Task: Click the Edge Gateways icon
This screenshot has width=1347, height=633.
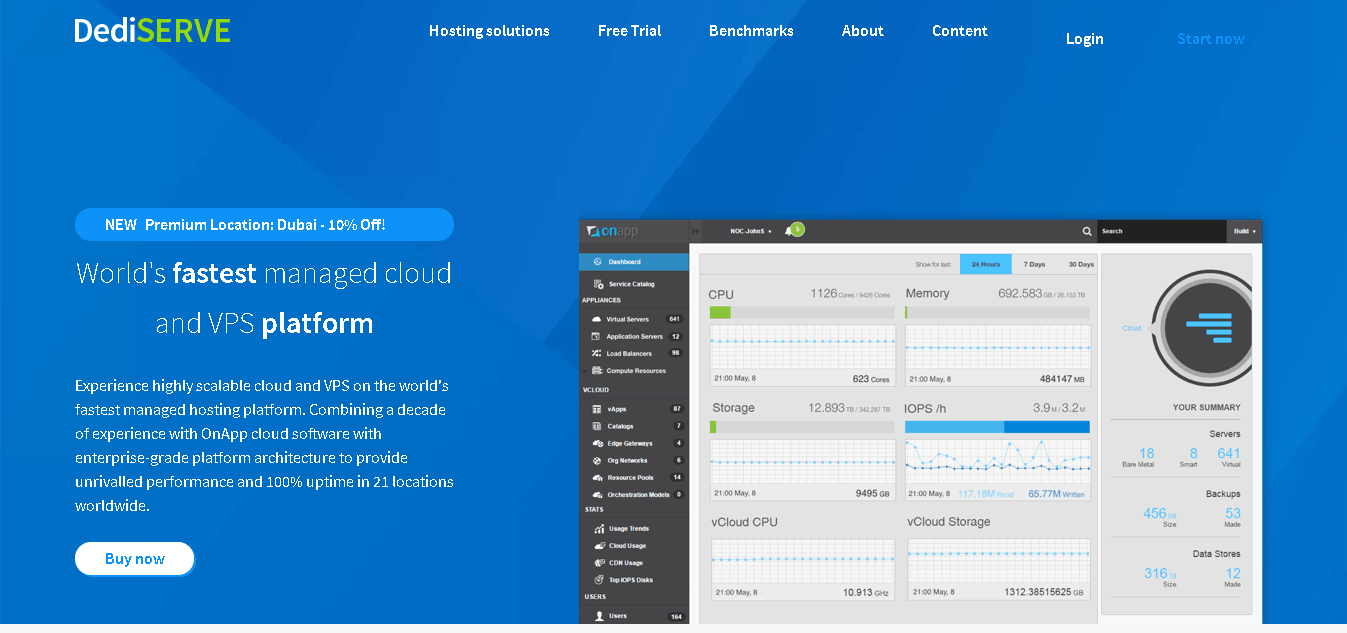Action: click(x=597, y=443)
